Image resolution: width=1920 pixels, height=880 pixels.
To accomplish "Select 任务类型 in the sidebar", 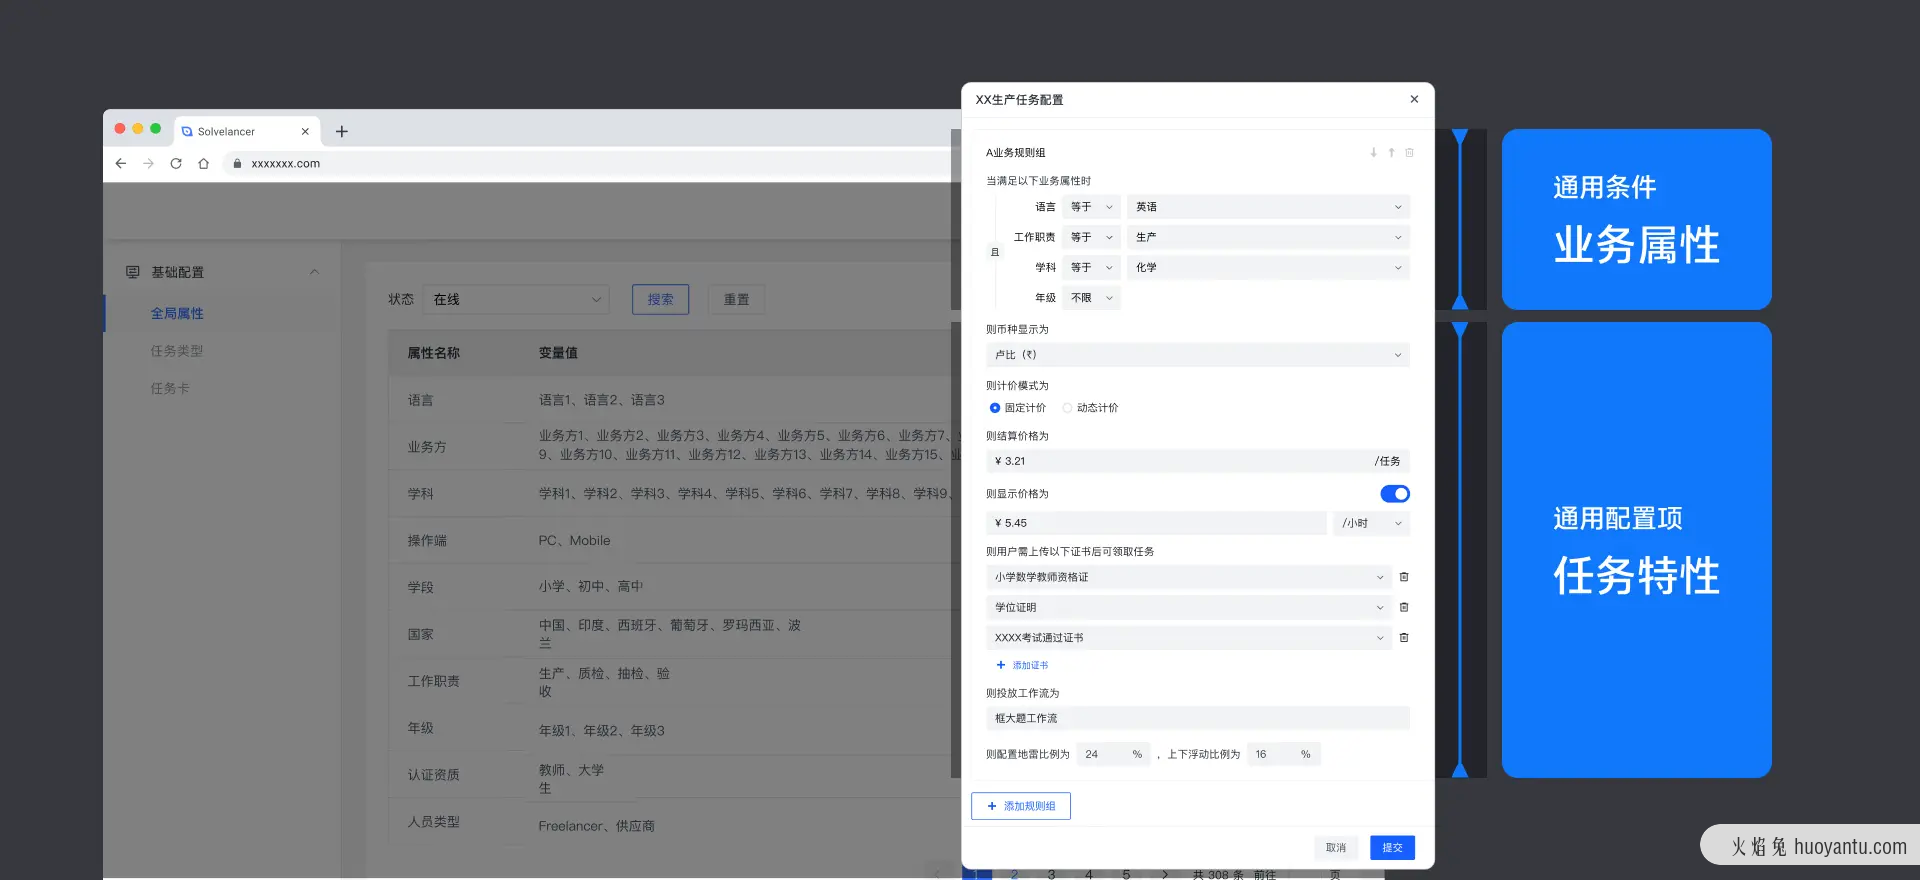I will tap(177, 351).
